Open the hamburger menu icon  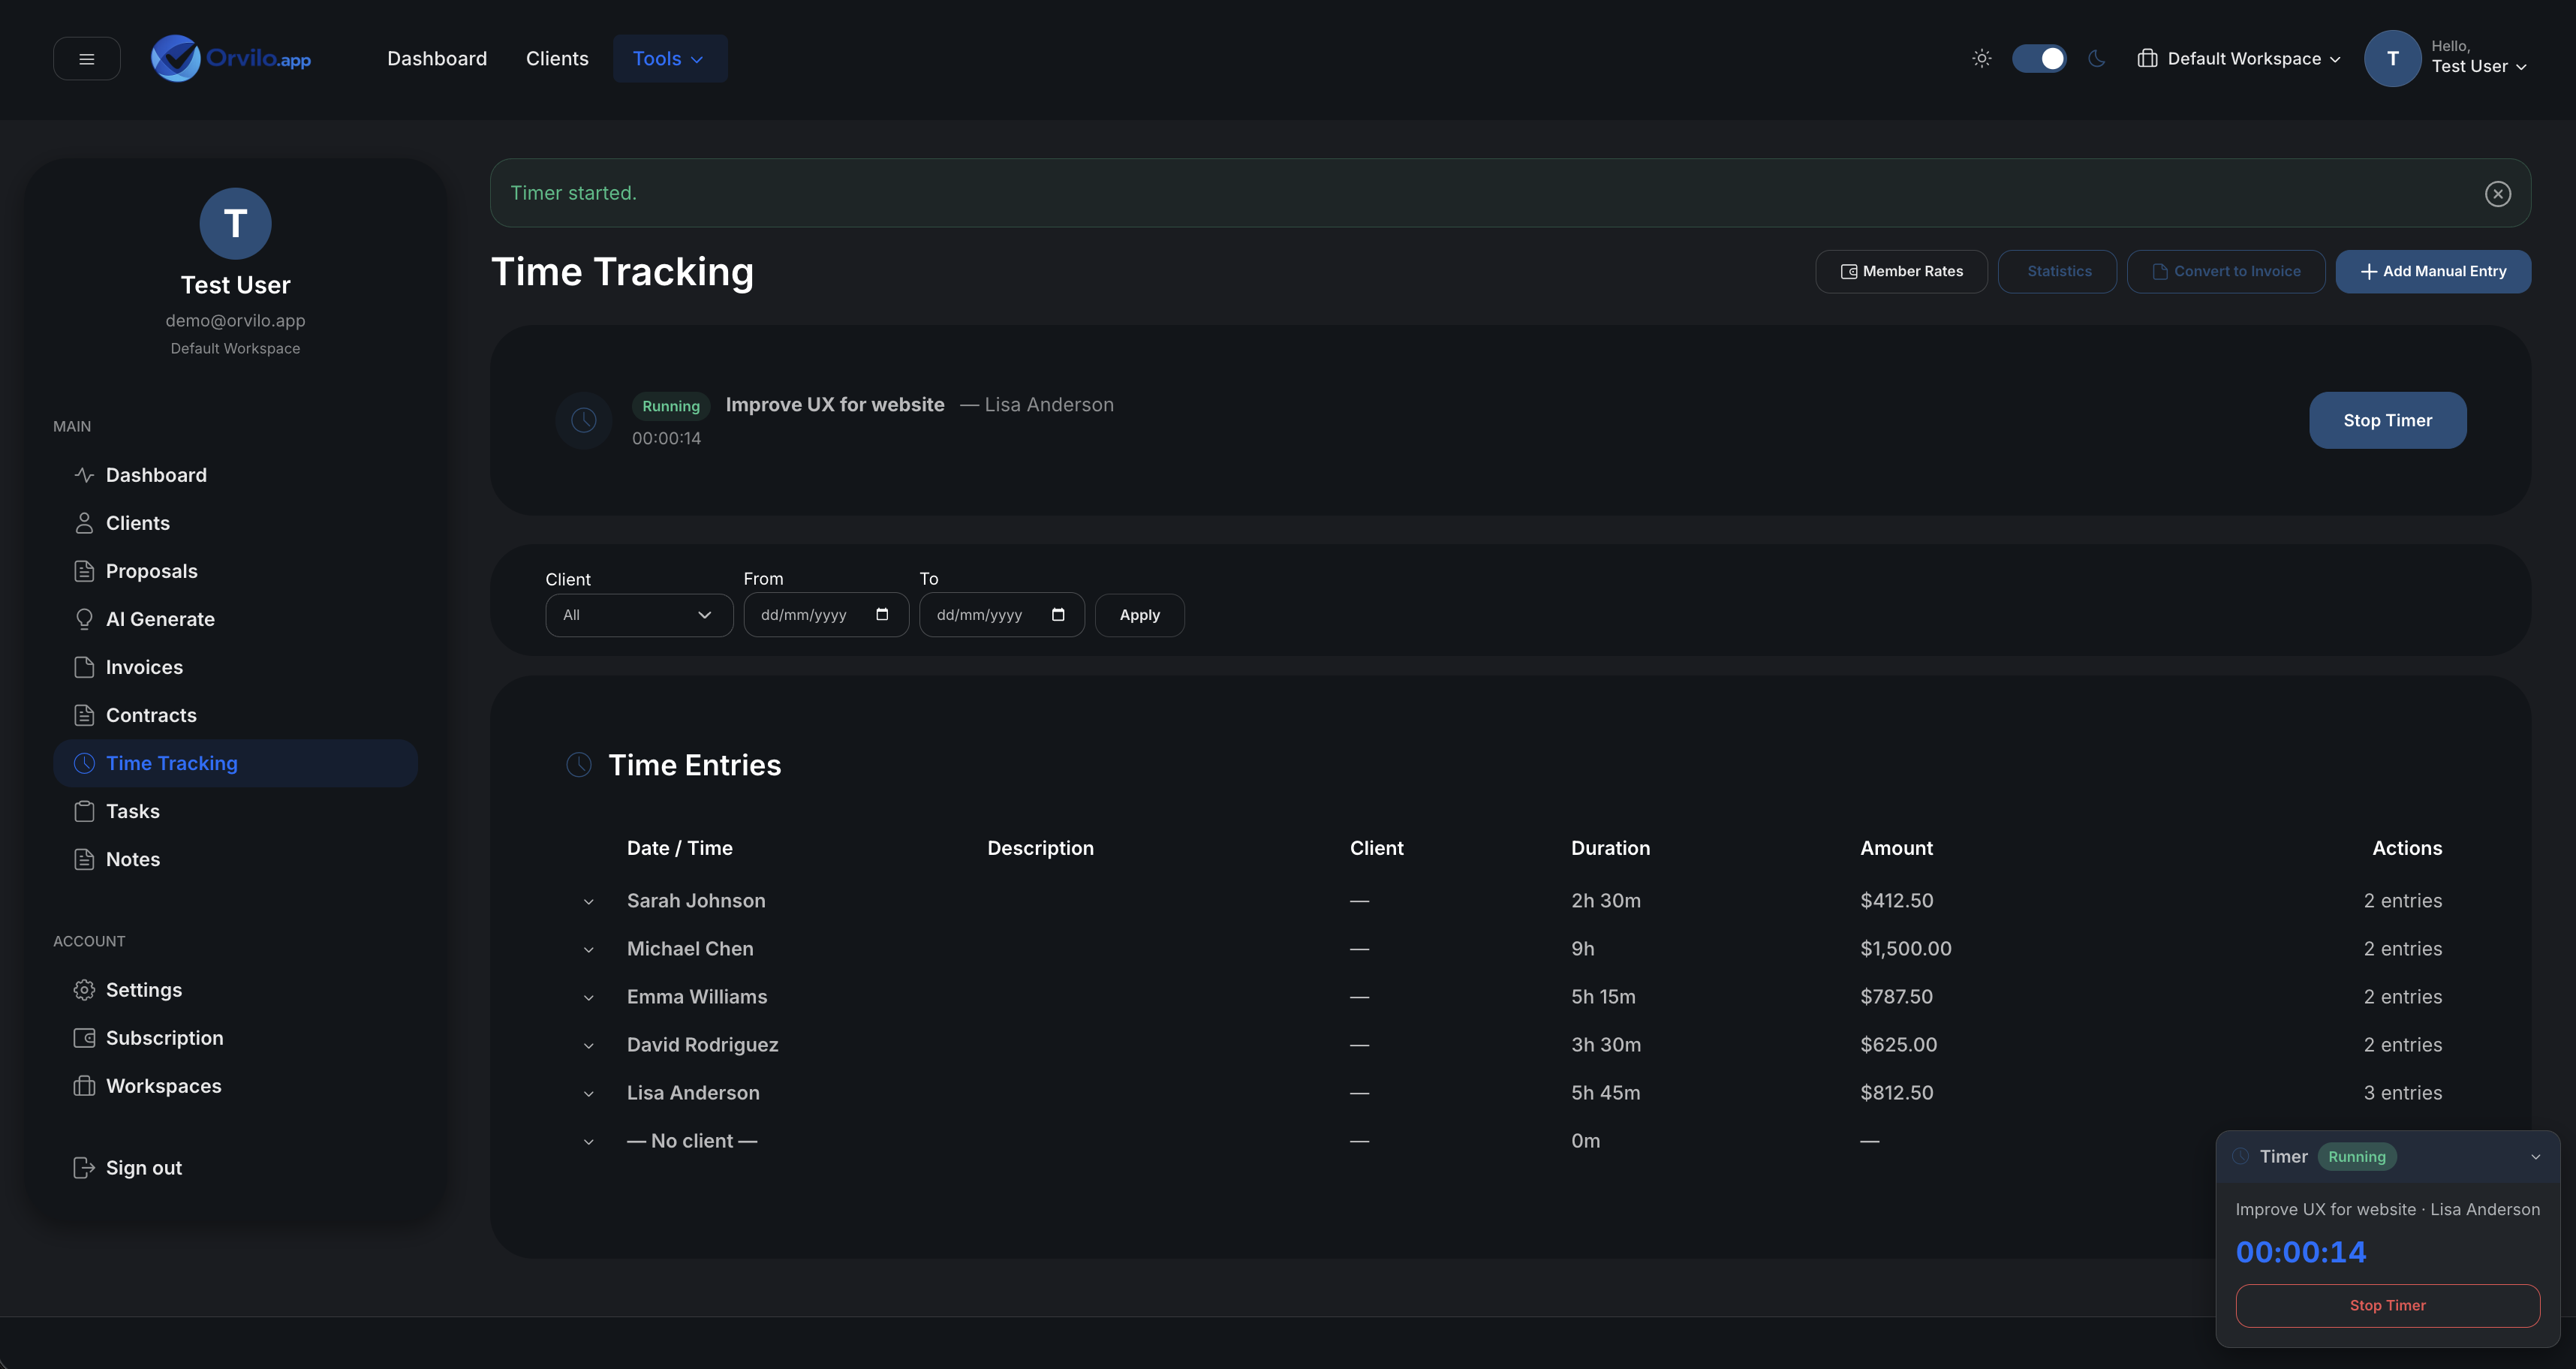pyautogui.click(x=86, y=58)
